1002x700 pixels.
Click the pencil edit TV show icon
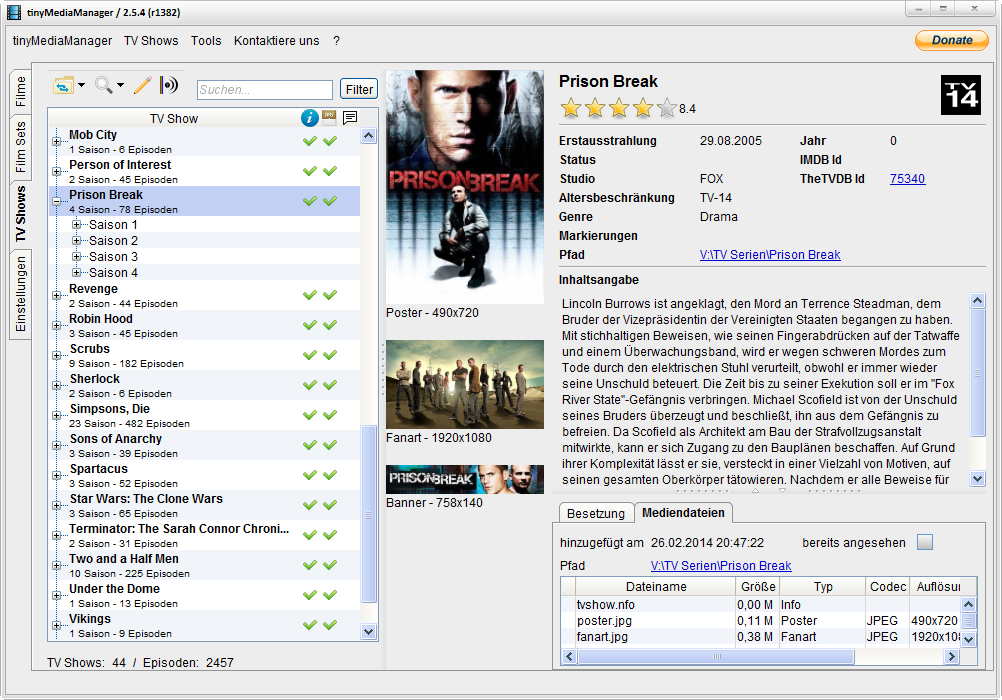coord(143,85)
